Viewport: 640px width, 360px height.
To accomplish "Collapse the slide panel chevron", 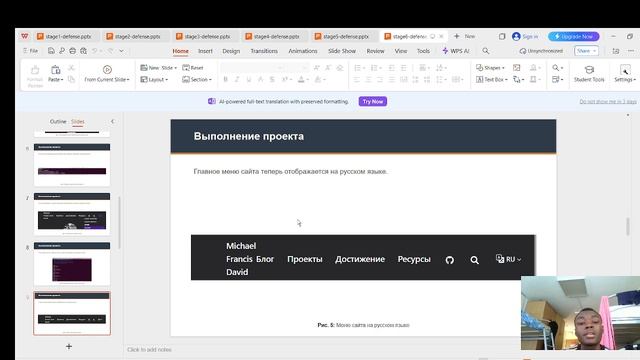I will [x=113, y=121].
